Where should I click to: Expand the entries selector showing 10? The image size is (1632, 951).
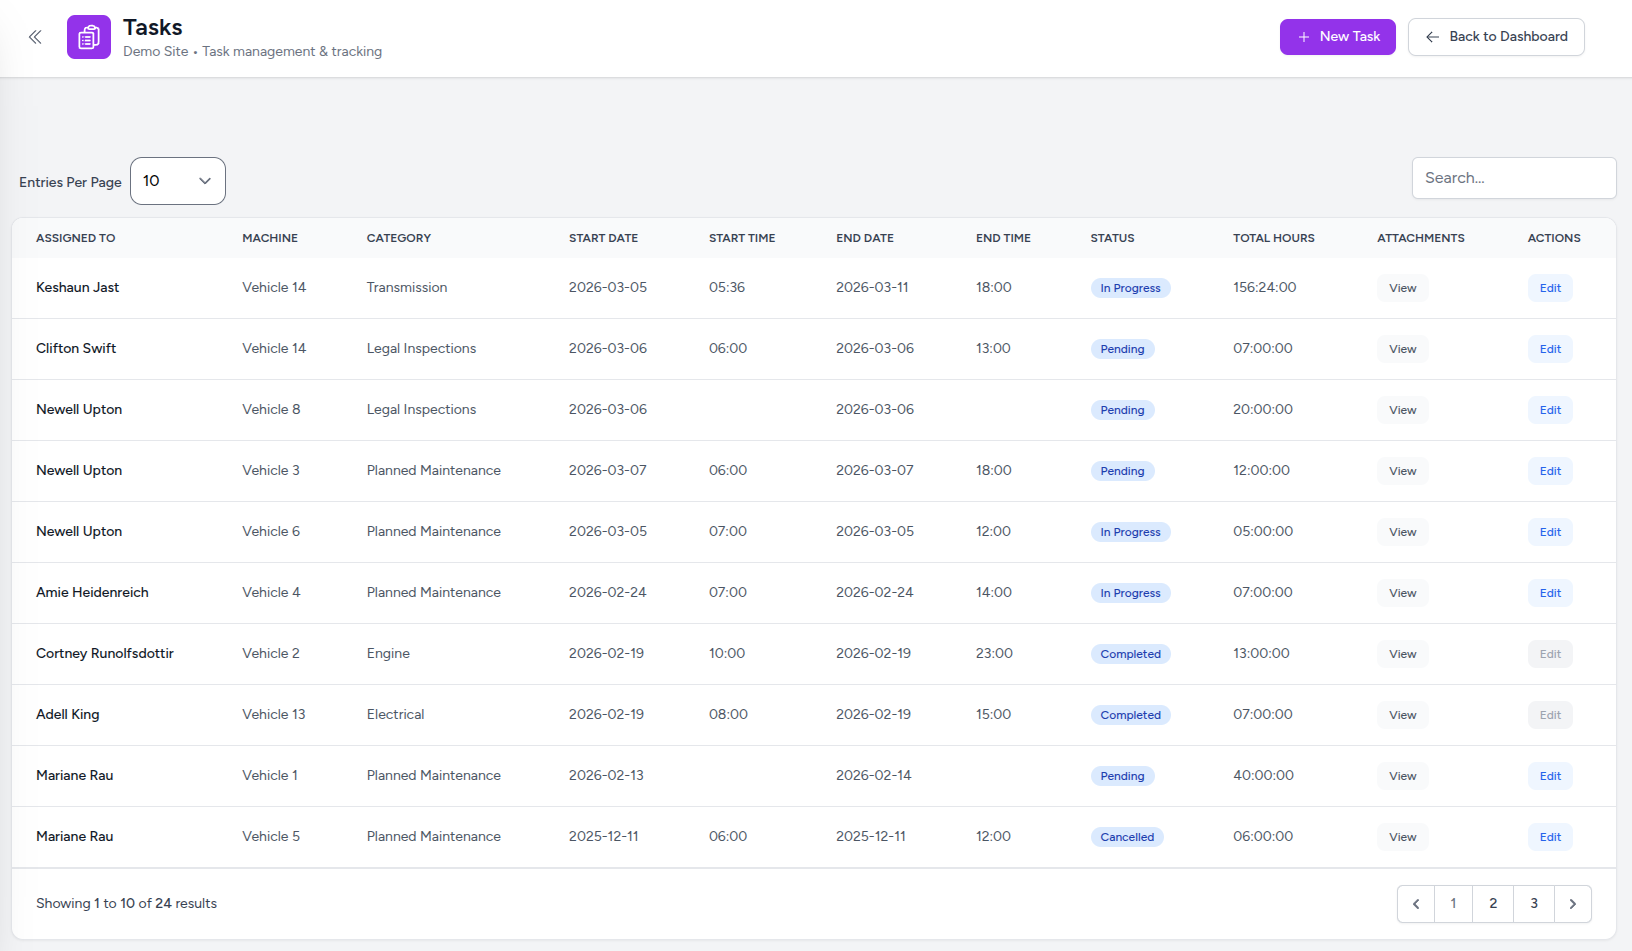click(x=177, y=181)
